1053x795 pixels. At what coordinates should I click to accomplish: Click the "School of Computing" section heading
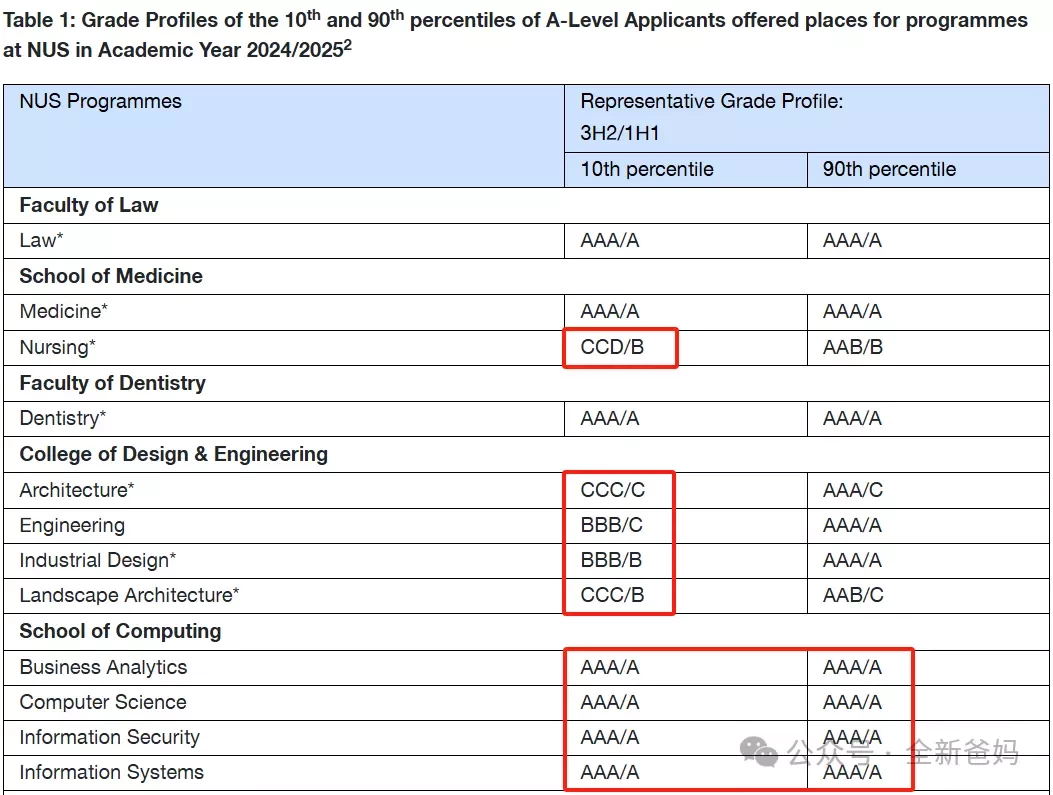[120, 631]
